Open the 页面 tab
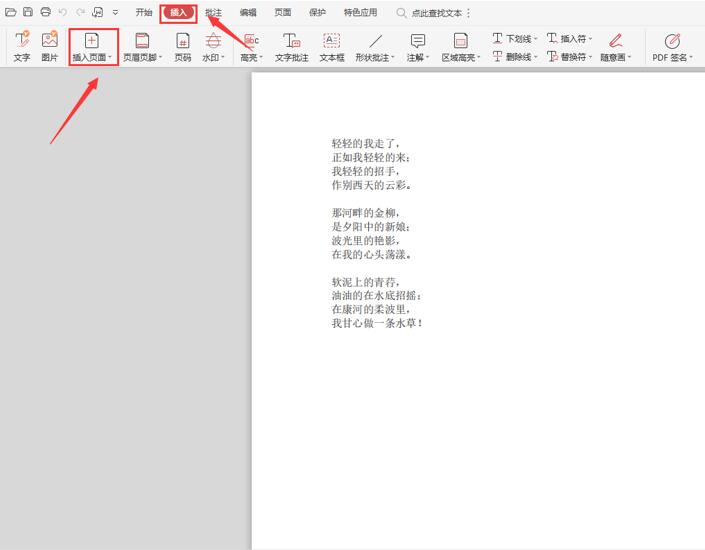 pos(283,13)
